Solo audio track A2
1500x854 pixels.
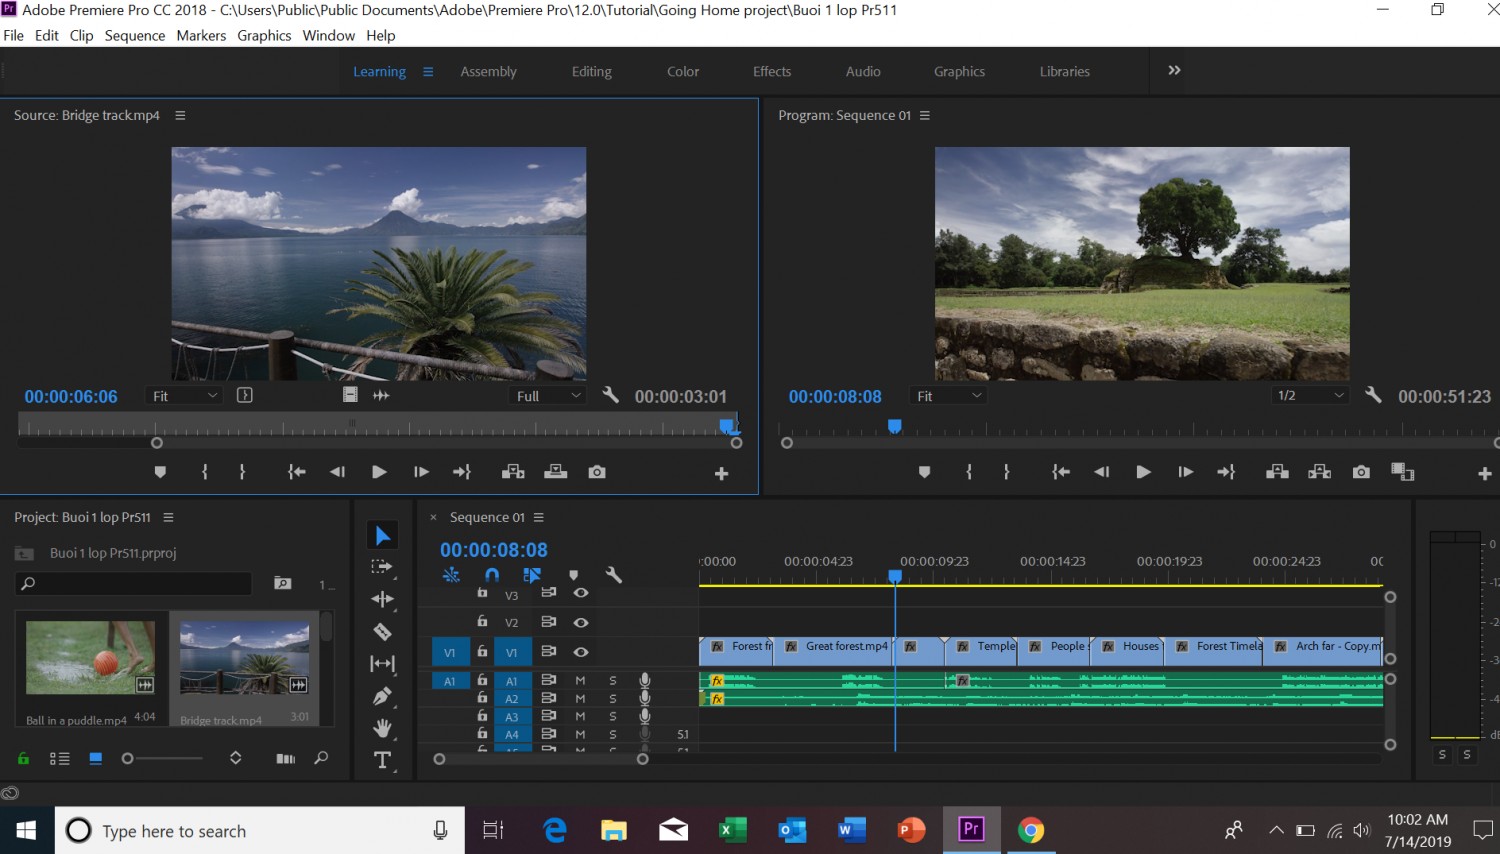tap(613, 699)
